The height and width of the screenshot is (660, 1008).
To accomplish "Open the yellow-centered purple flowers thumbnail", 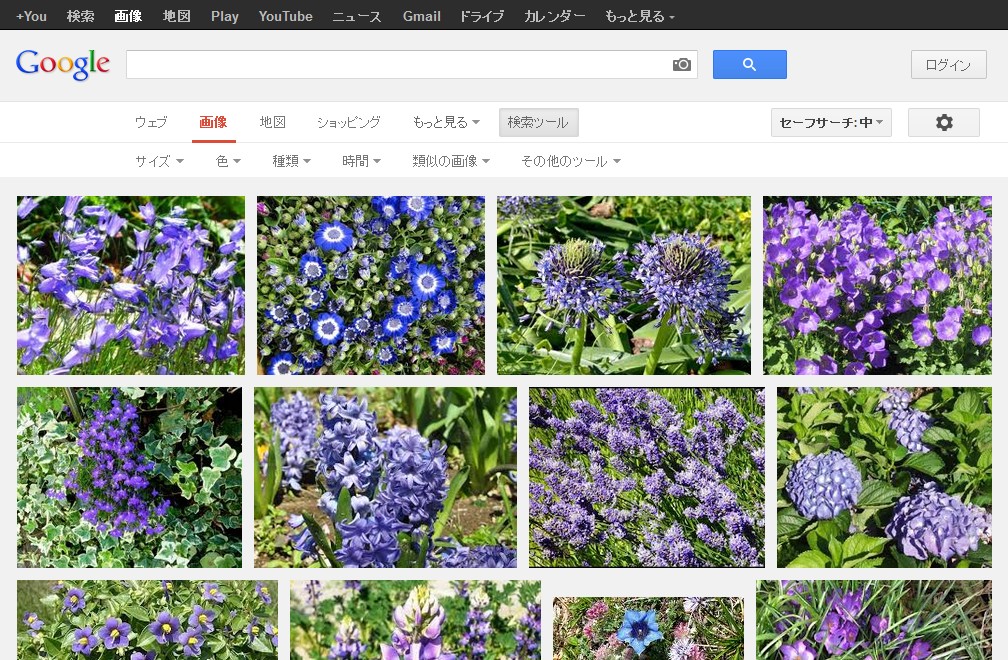I will pos(147,620).
